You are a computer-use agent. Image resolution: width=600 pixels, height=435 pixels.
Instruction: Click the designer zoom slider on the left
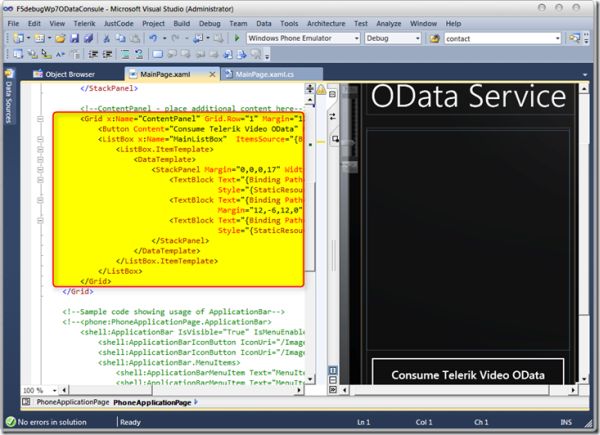coord(349,130)
